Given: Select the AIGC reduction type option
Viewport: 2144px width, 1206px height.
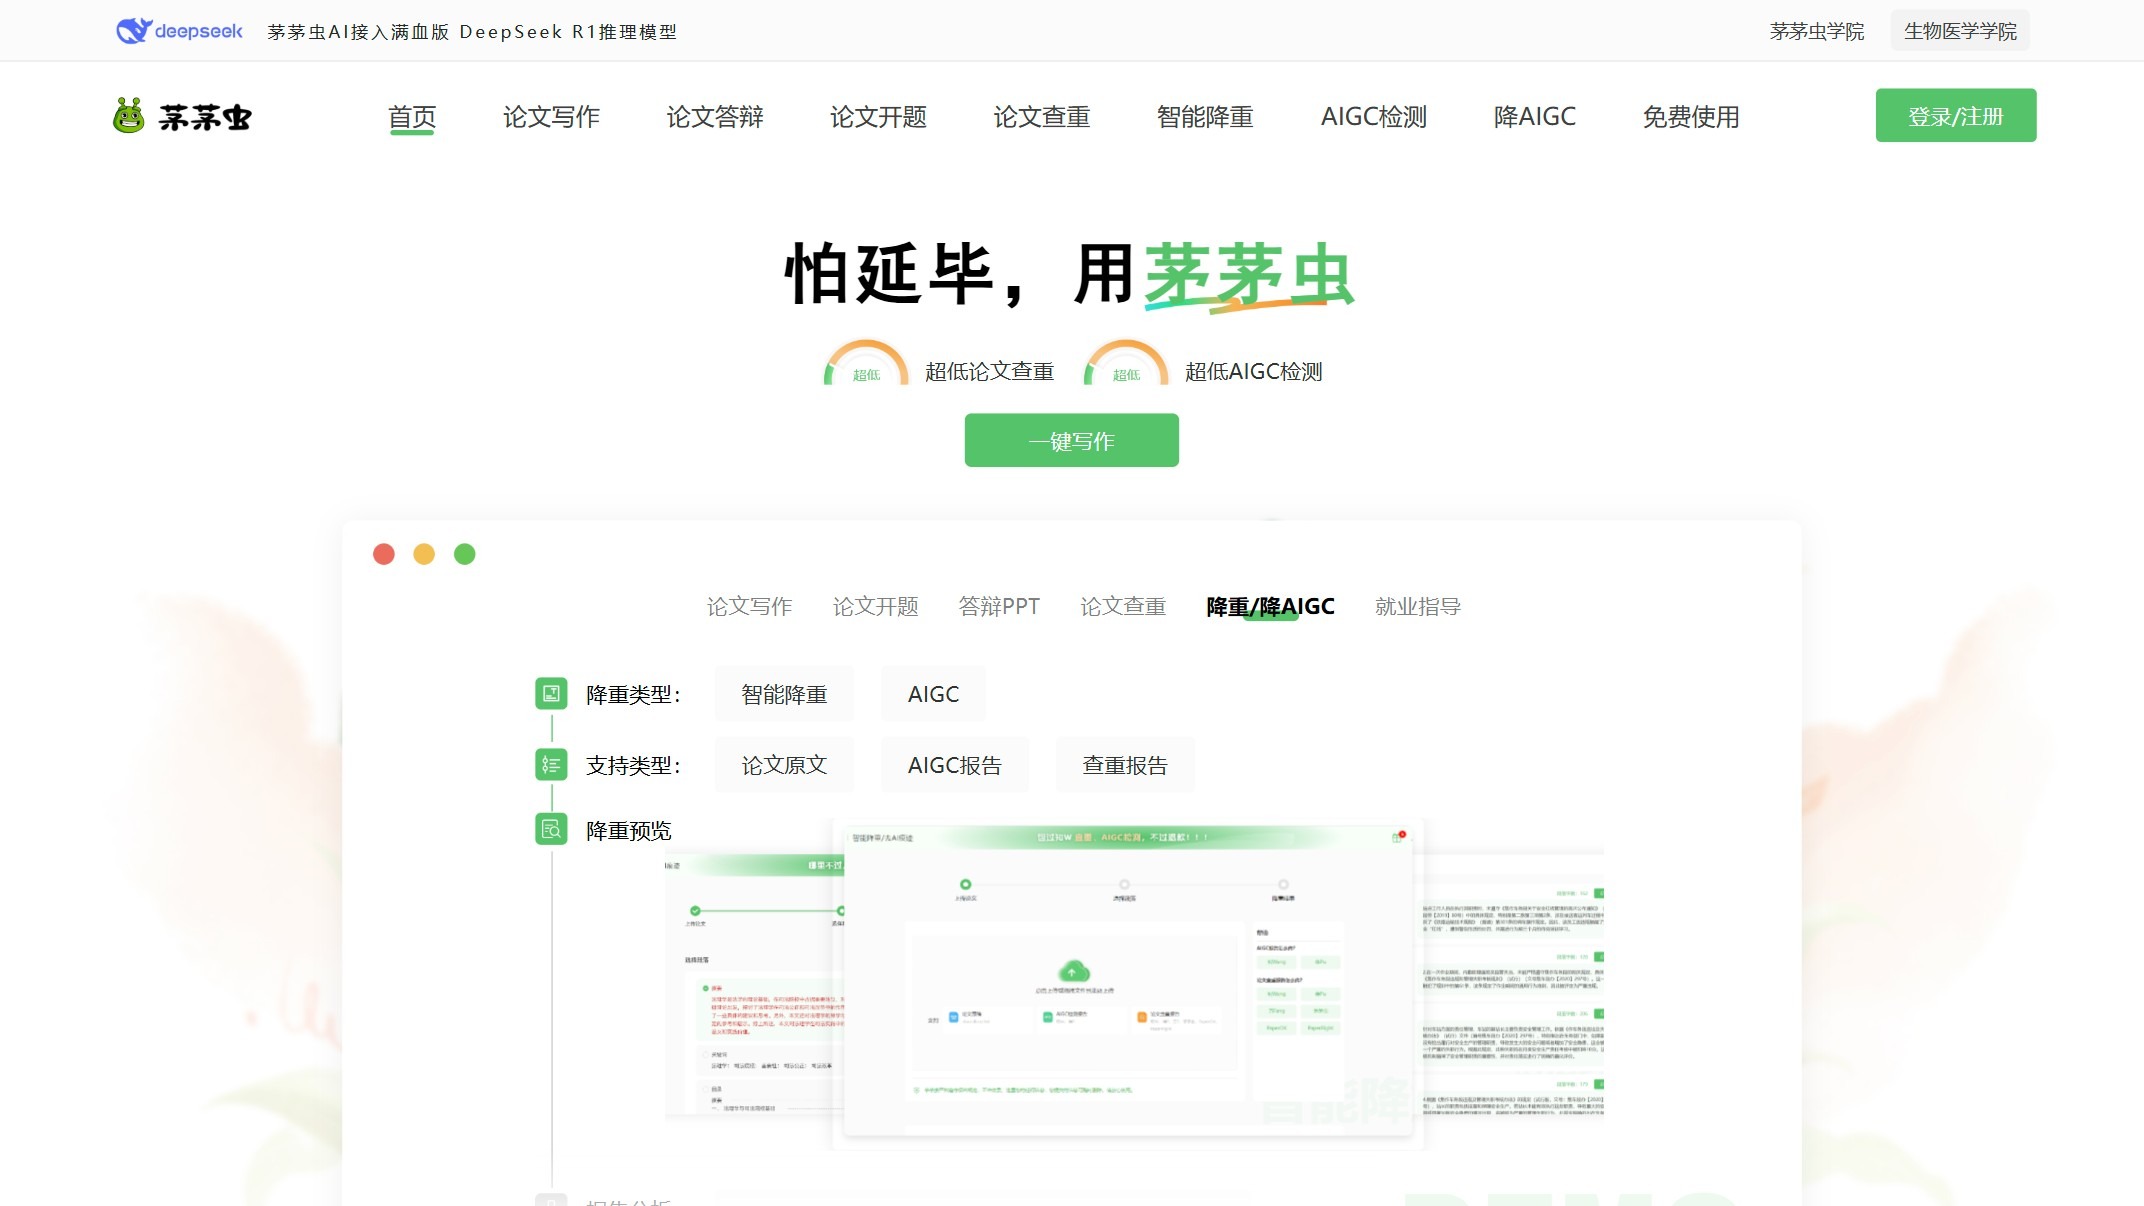Looking at the screenshot, I should pos(932,693).
